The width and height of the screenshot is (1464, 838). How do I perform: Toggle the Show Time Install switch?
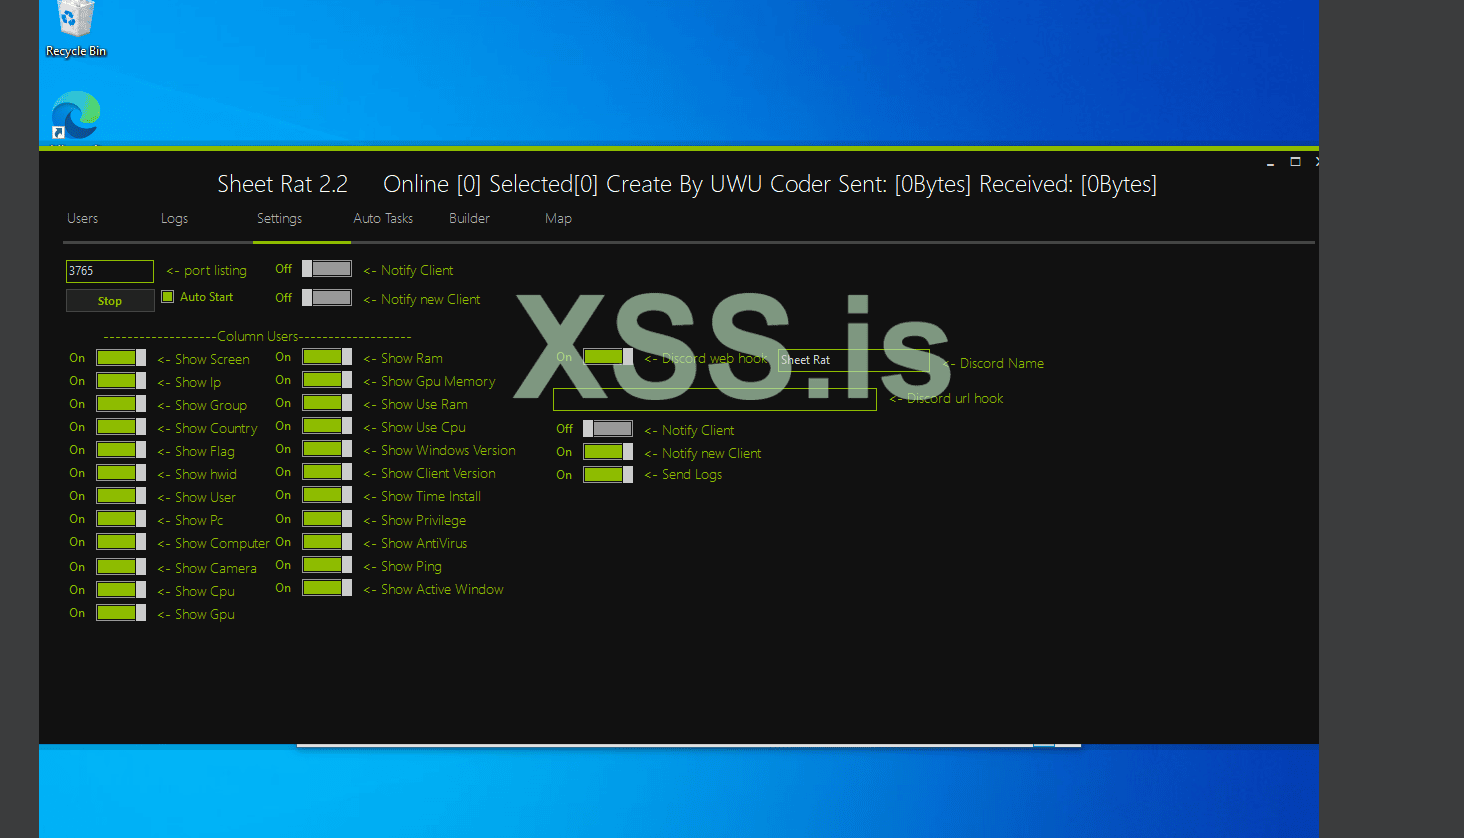click(327, 495)
